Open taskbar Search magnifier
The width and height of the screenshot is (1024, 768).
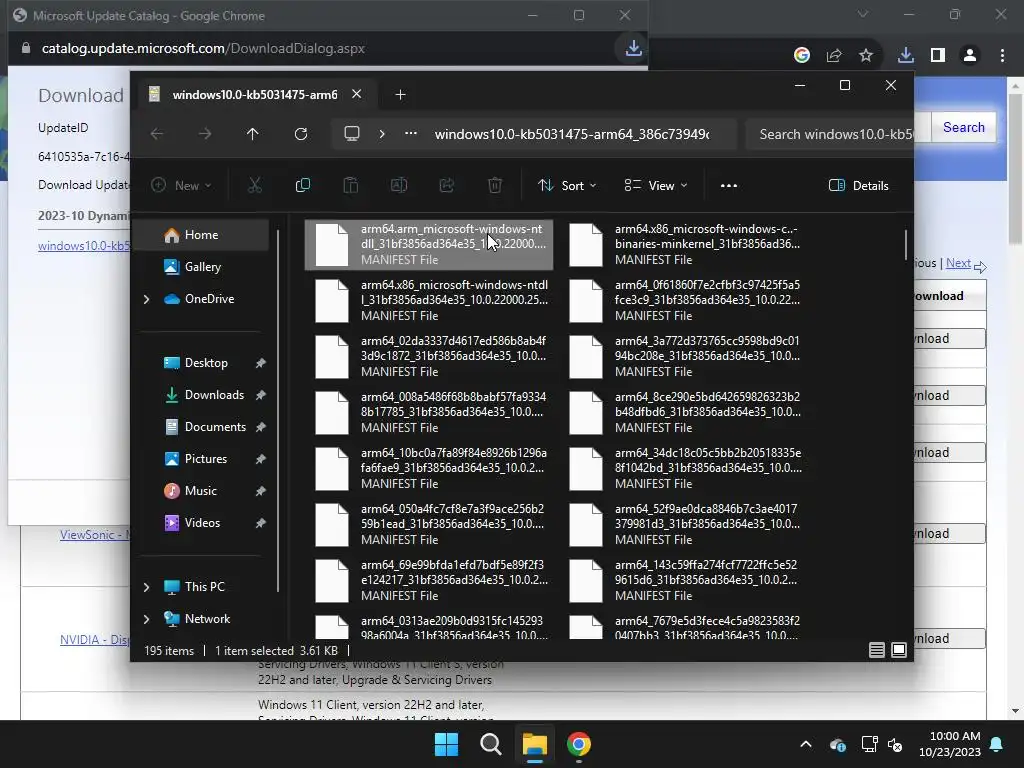click(490, 744)
